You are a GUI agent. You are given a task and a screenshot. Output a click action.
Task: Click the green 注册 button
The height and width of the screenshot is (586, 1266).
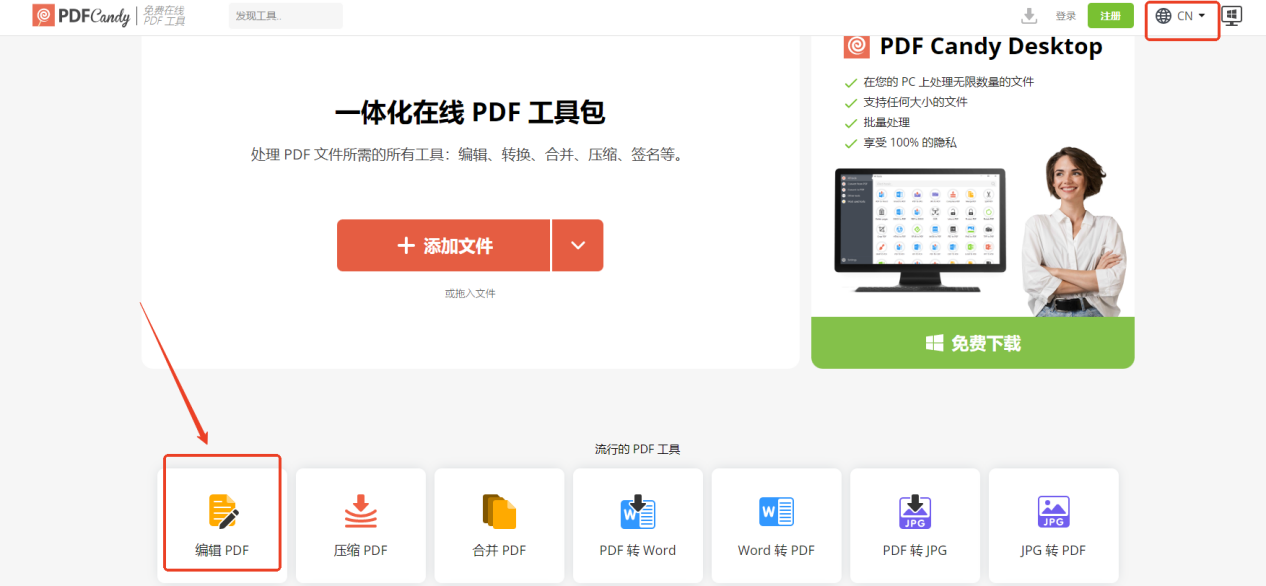click(x=1111, y=16)
